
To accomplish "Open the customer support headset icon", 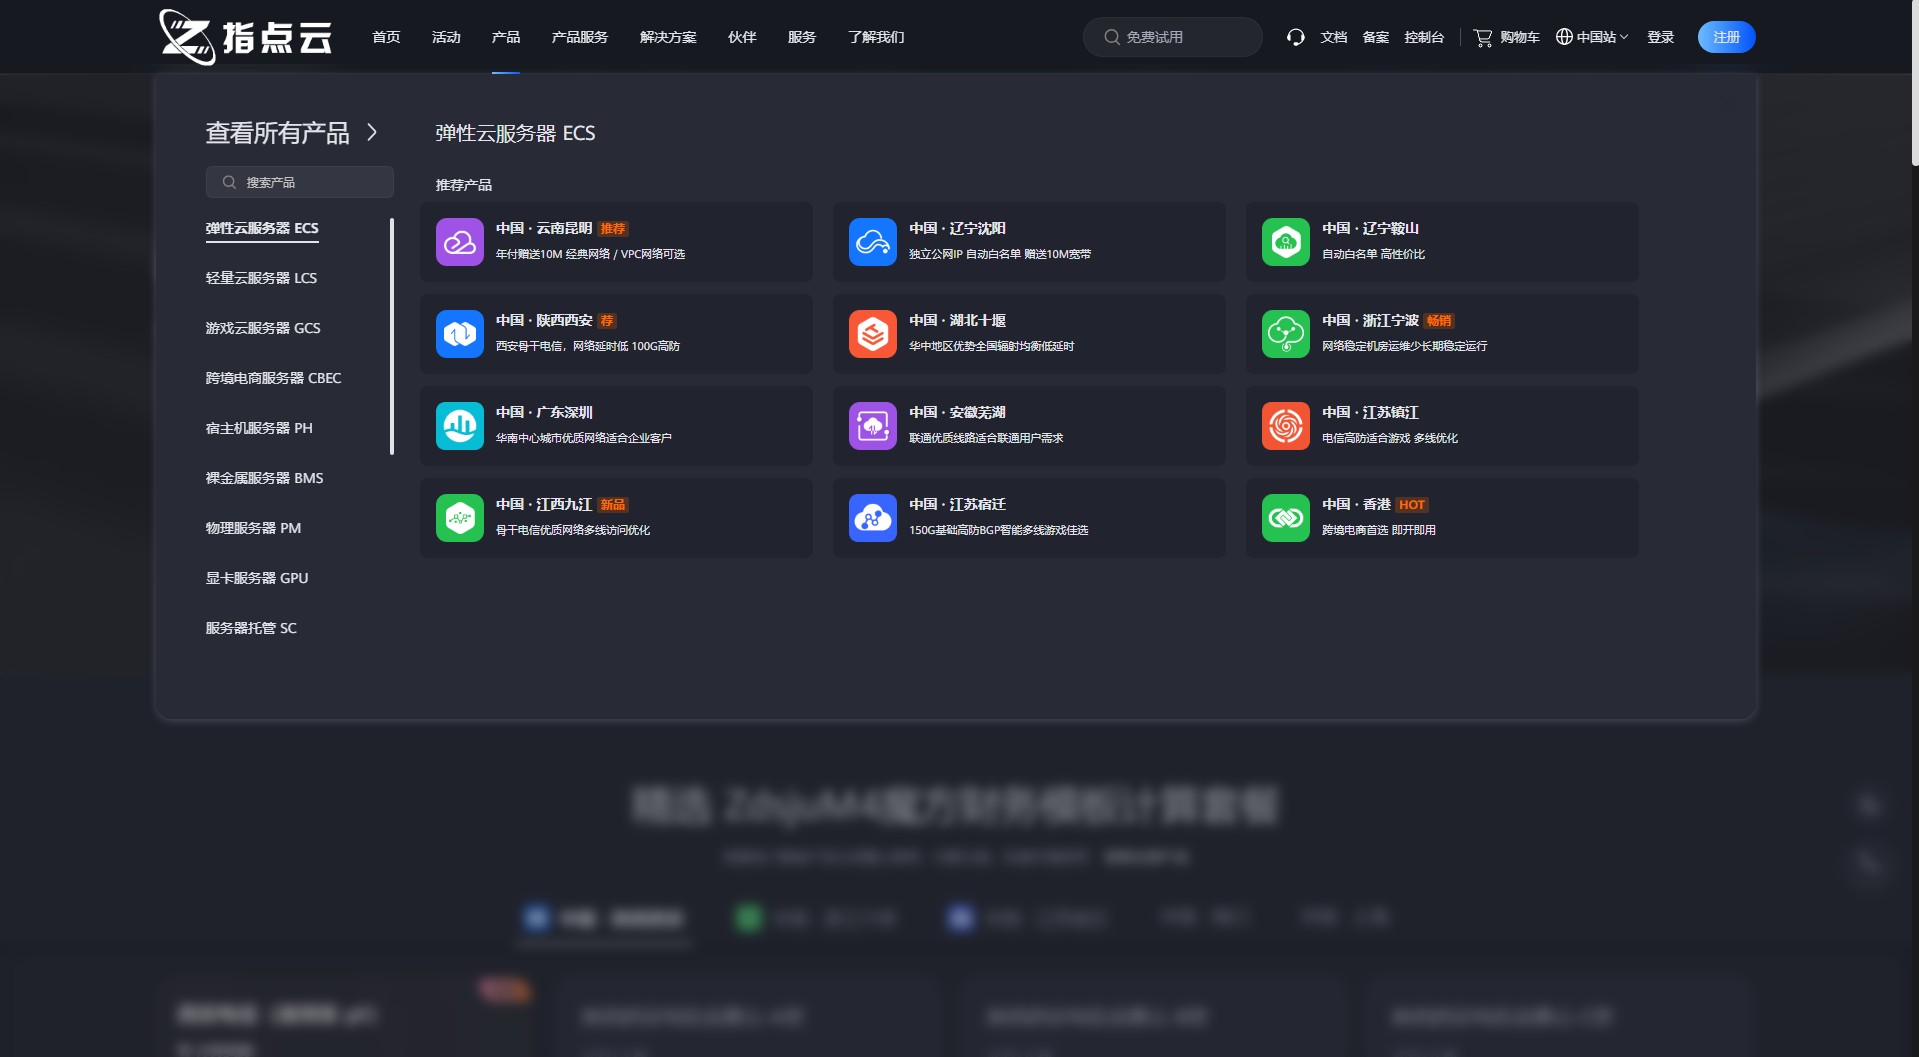I will pos(1296,37).
